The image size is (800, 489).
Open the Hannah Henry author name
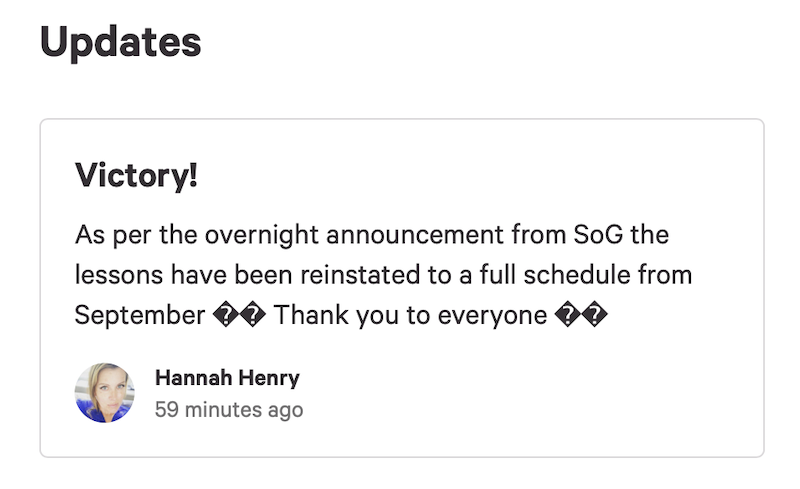[227, 378]
